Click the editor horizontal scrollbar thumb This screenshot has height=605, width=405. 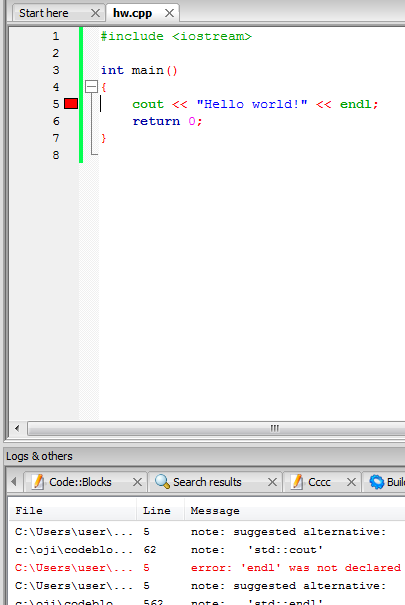coord(217,428)
